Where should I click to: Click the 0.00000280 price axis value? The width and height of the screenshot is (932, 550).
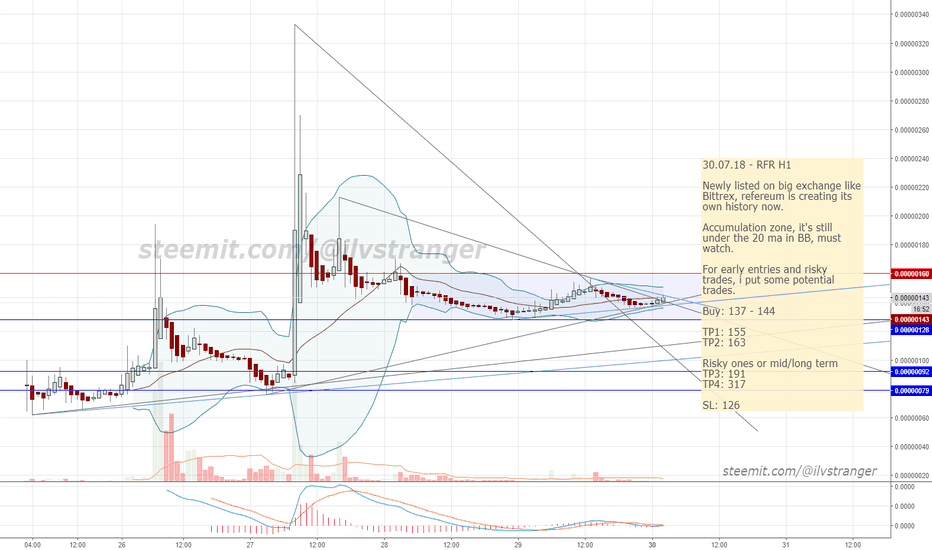pyautogui.click(x=912, y=102)
